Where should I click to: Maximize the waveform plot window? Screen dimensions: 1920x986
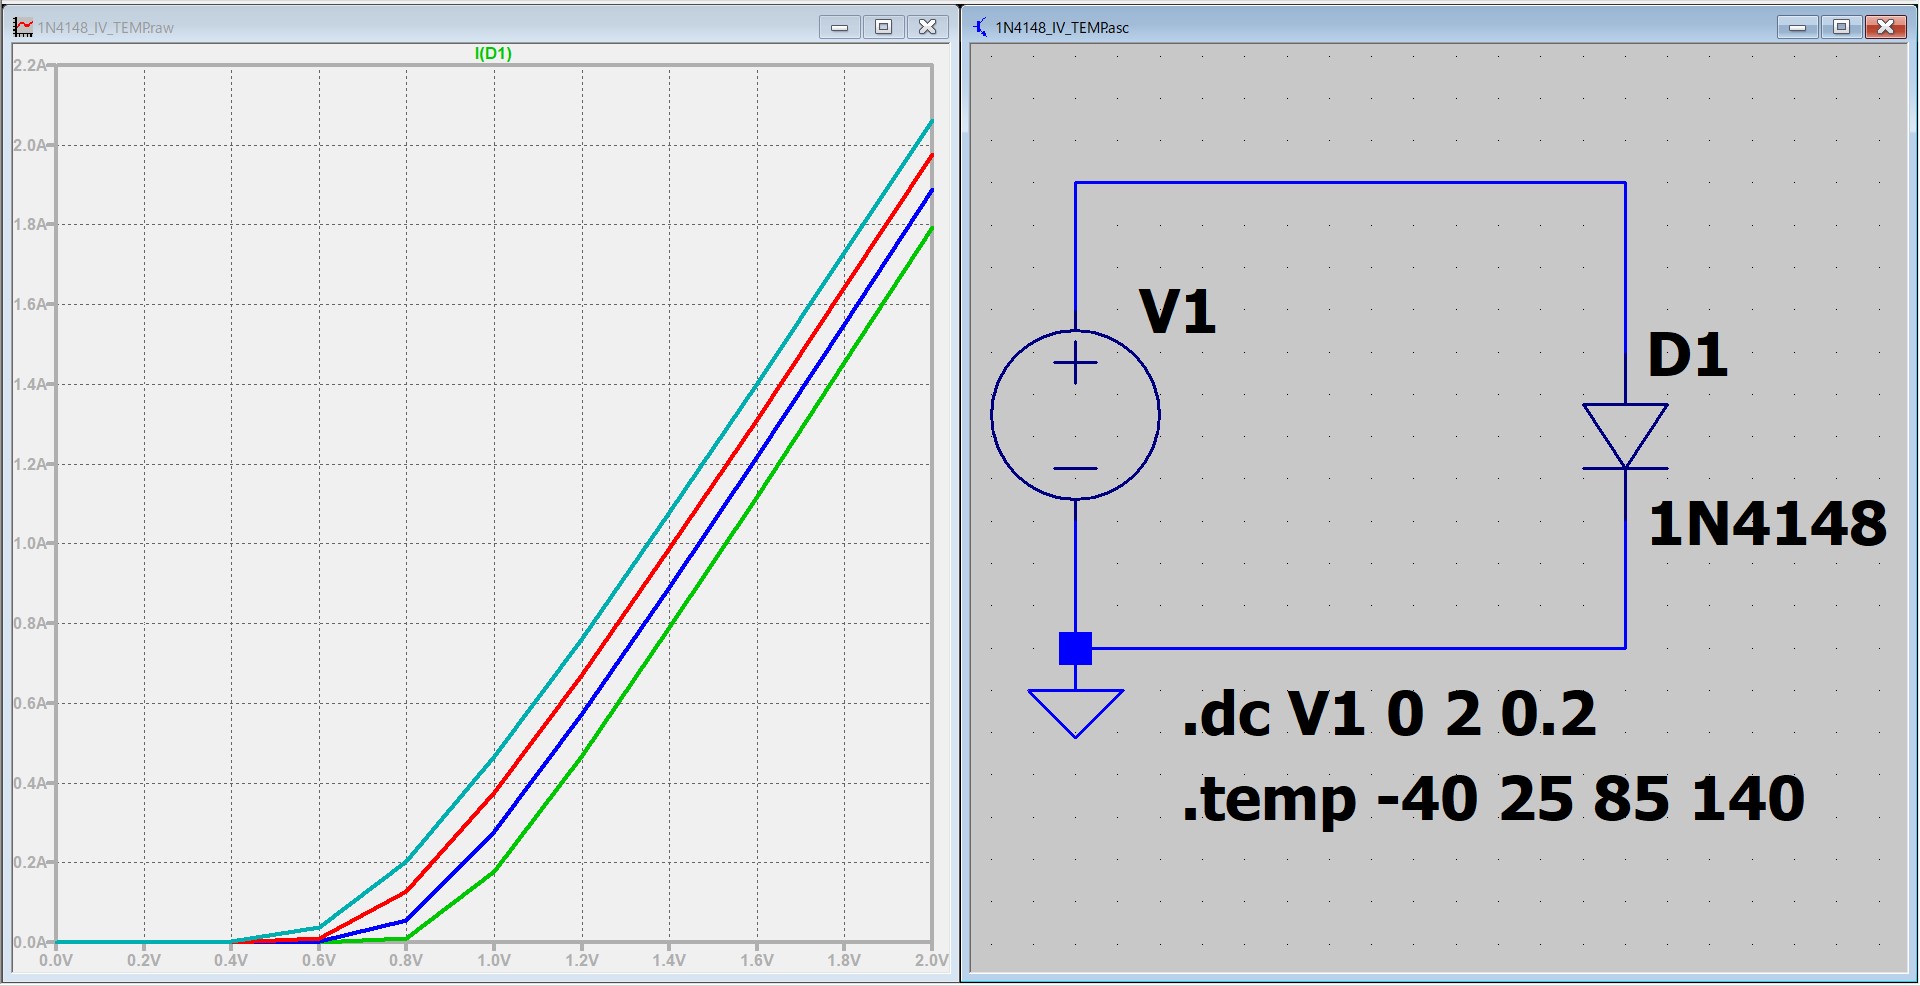[x=883, y=27]
